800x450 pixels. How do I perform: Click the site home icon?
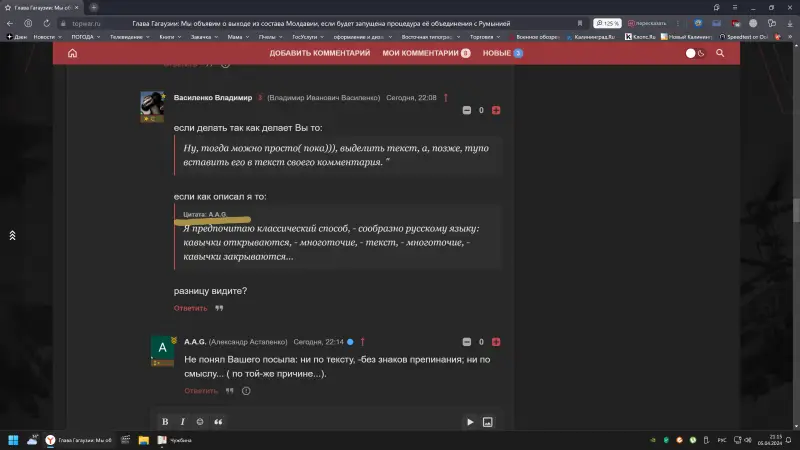tap(72, 53)
